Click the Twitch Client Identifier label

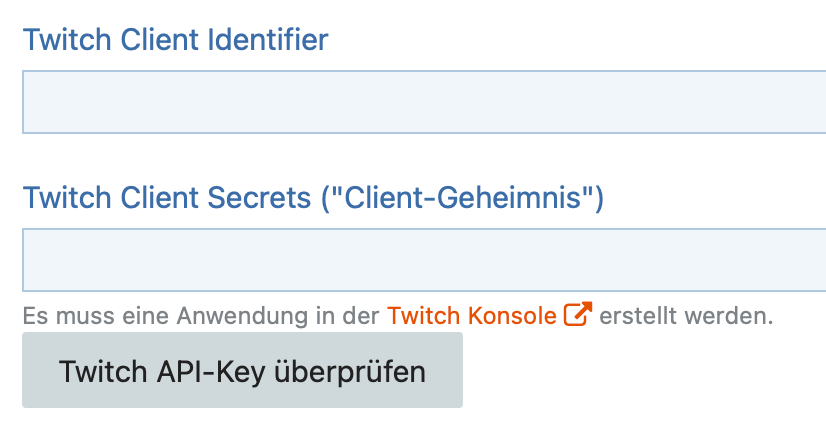pos(175,40)
